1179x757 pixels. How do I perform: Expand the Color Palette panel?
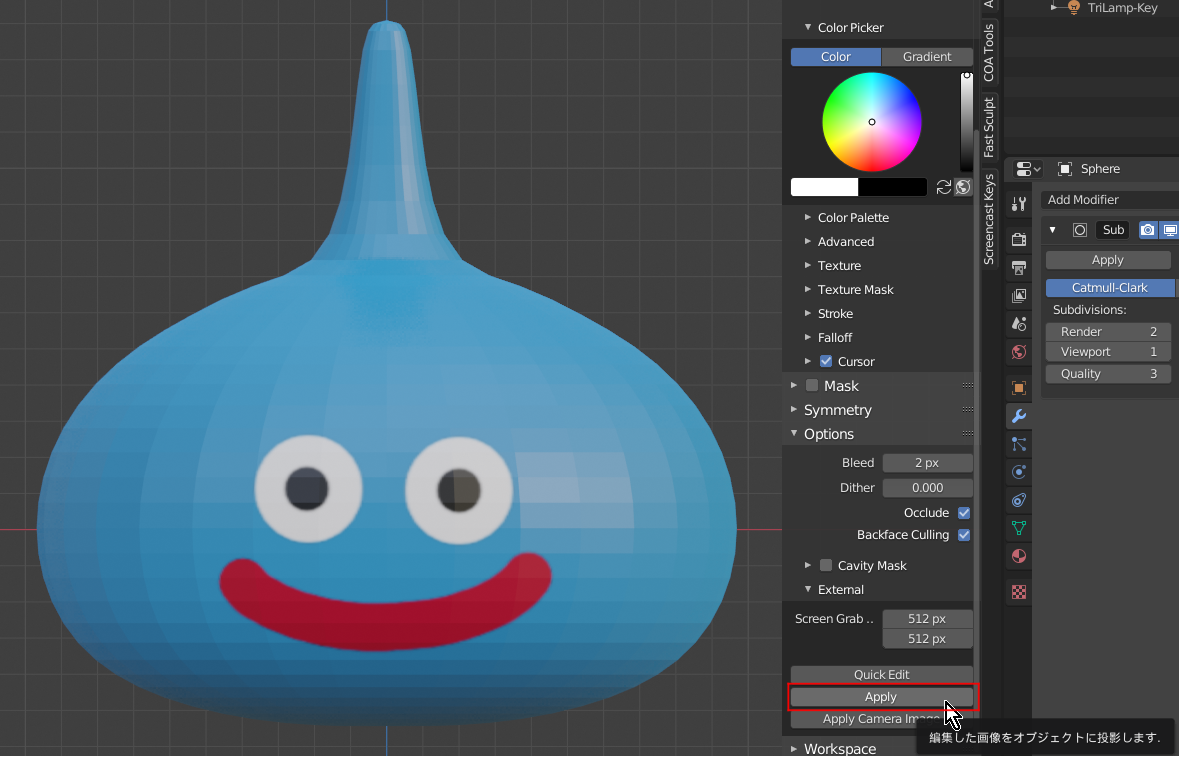coord(808,217)
